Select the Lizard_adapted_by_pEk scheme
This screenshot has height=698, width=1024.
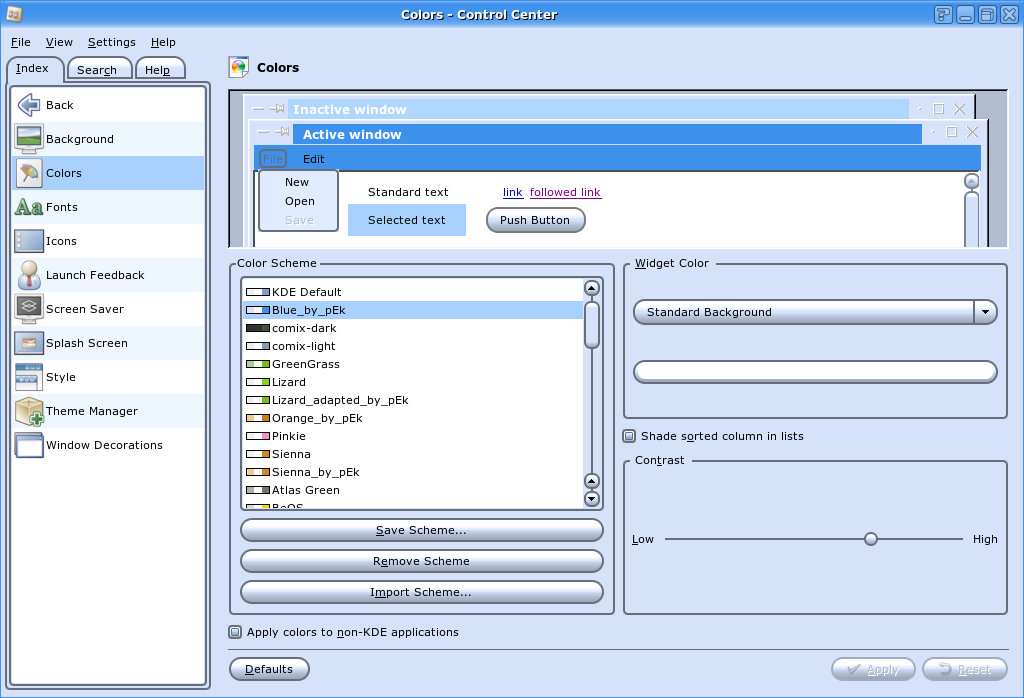click(x=413, y=400)
